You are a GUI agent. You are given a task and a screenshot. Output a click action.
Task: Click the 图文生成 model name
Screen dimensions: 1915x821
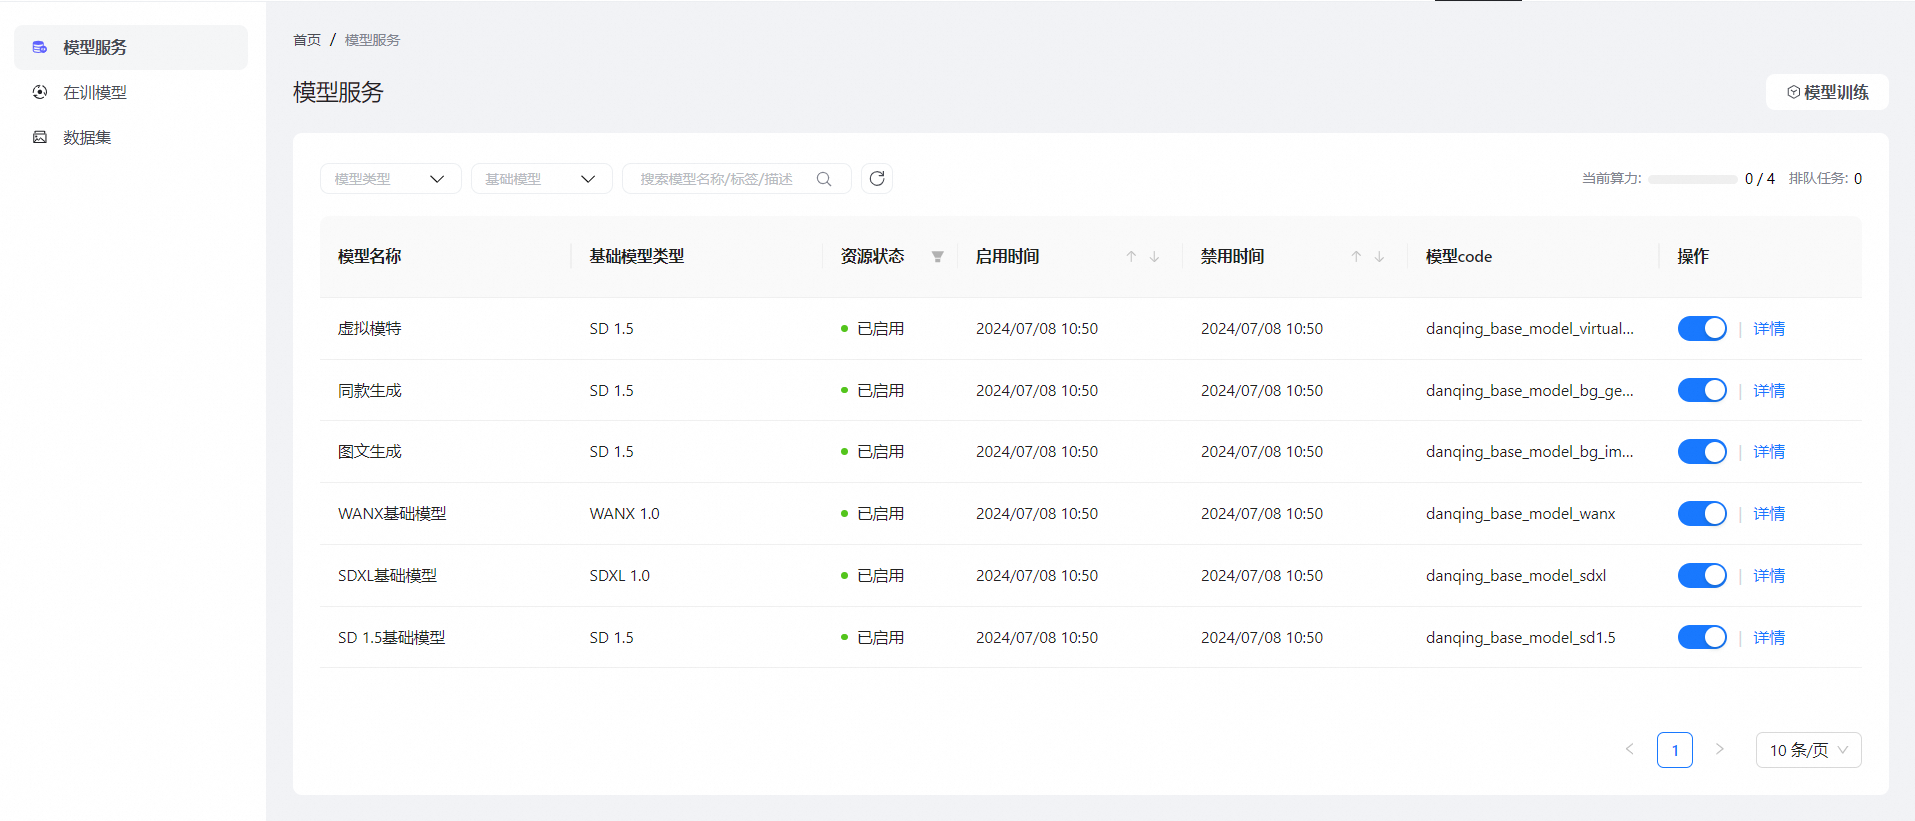point(370,452)
